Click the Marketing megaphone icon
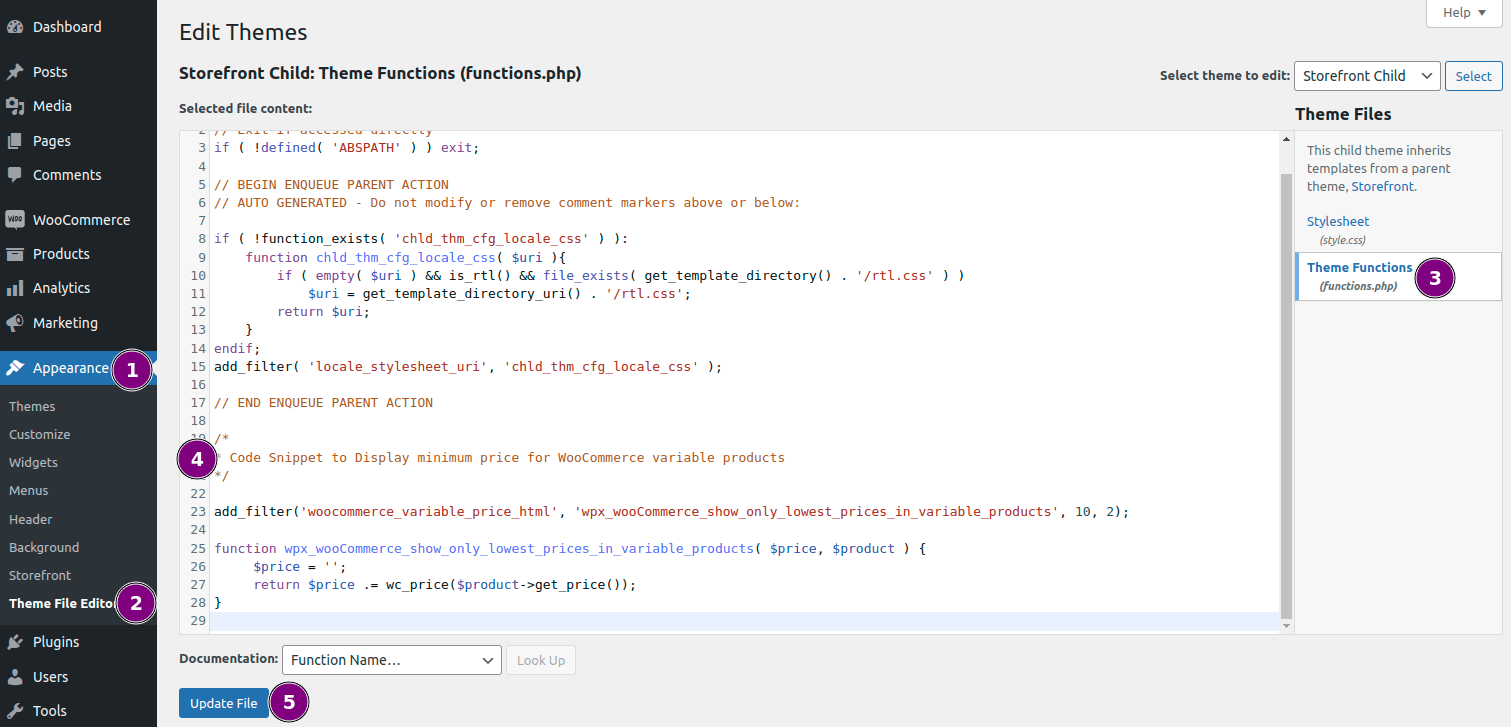Screen dimensions: 1511x727 pos(17,322)
